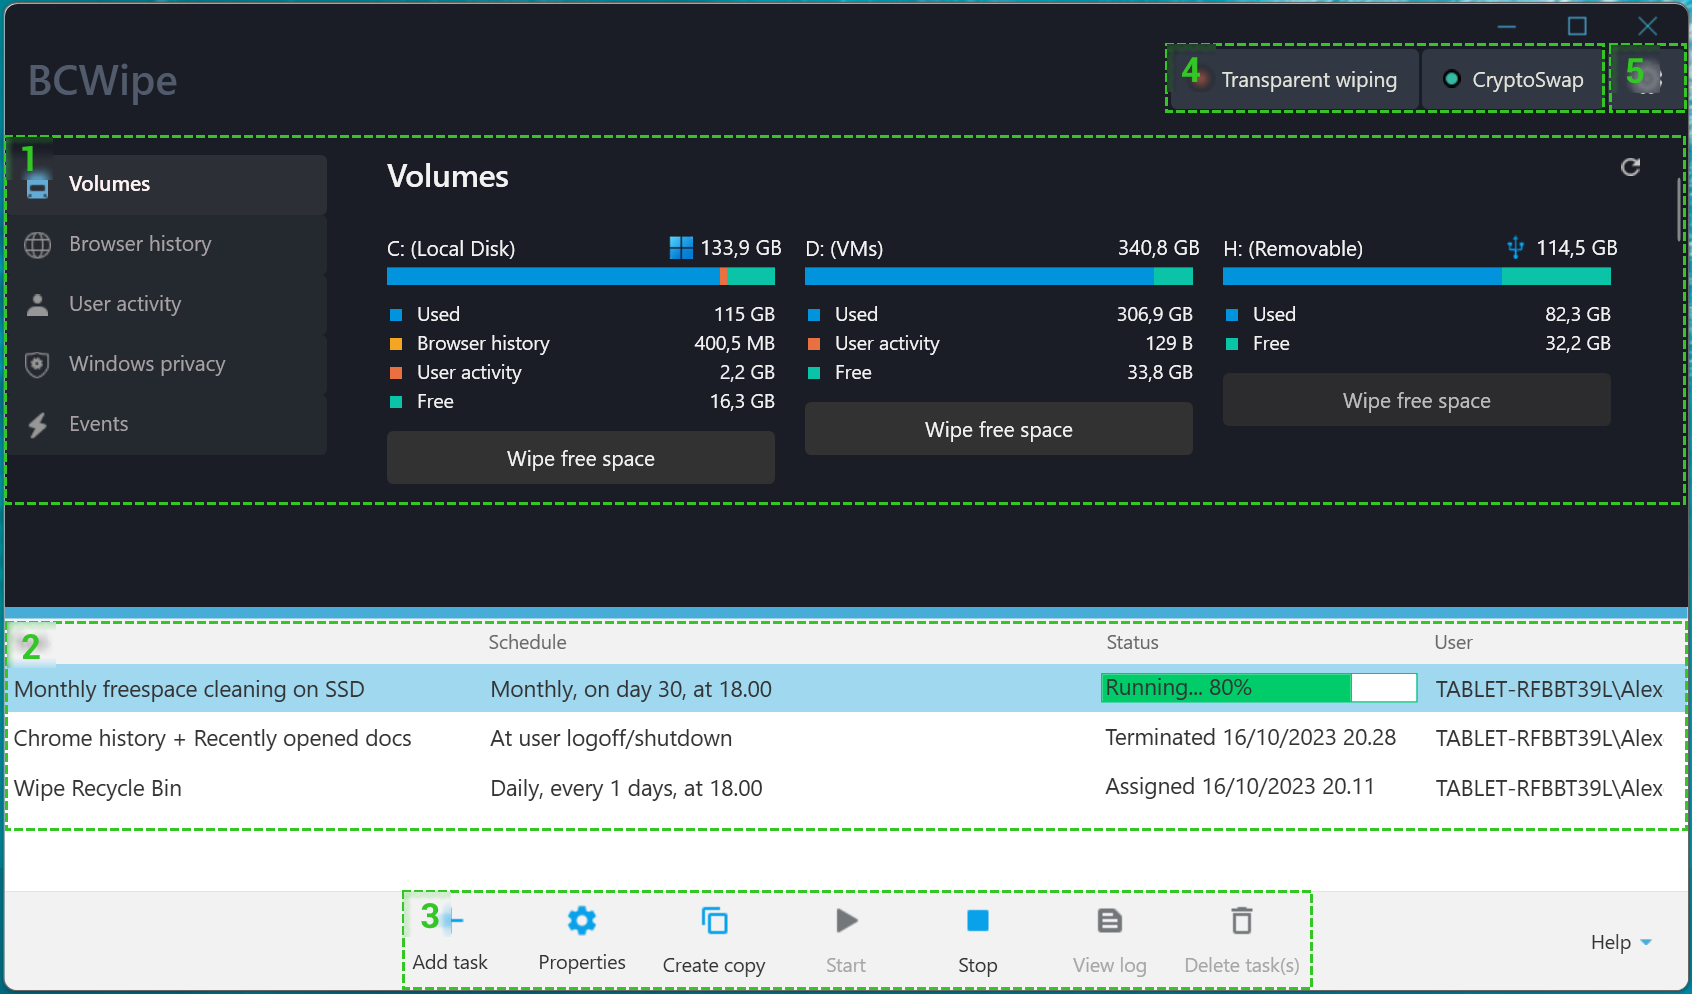
Task: Click C: User activity 2,2 GB entry
Action: click(581, 372)
